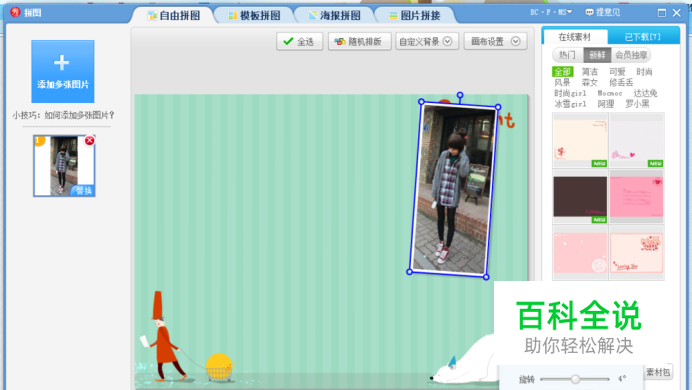The image size is (692, 390).
Task: Click 替换 on the photo thumbnail
Action: coord(83,191)
